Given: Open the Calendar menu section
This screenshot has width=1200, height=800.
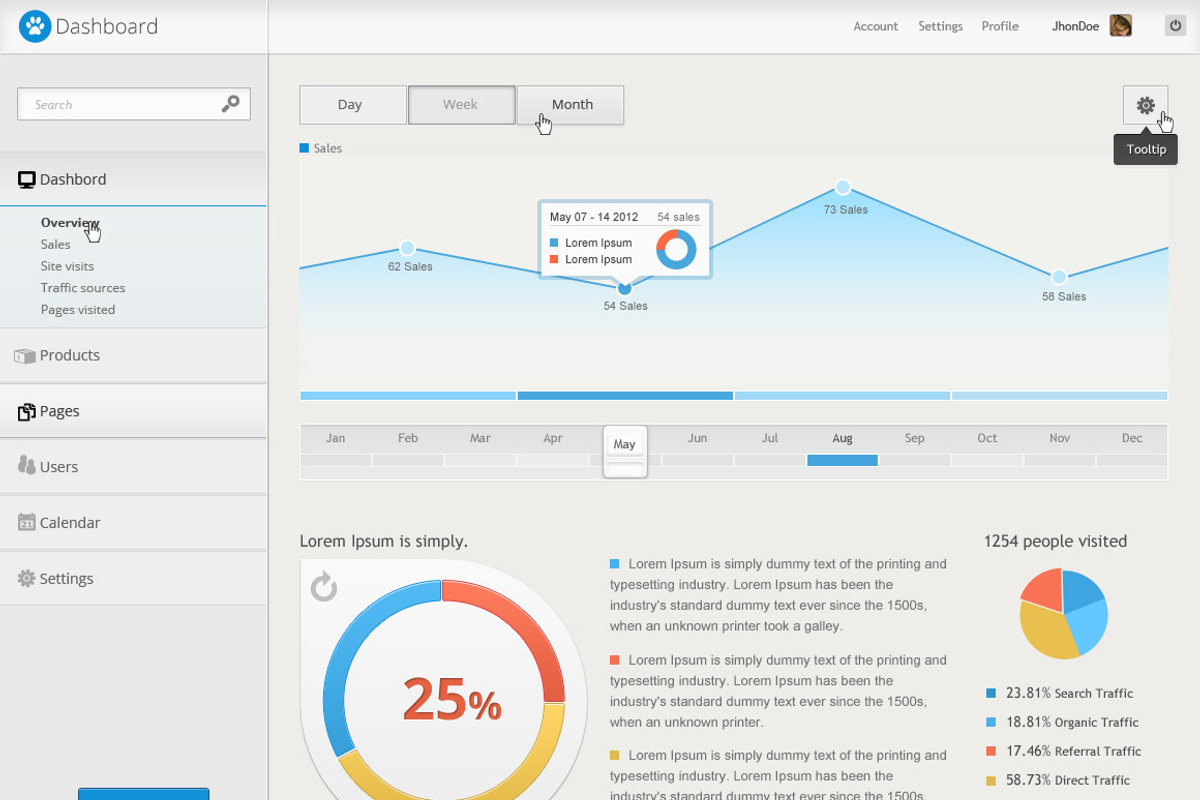Looking at the screenshot, I should point(133,523).
